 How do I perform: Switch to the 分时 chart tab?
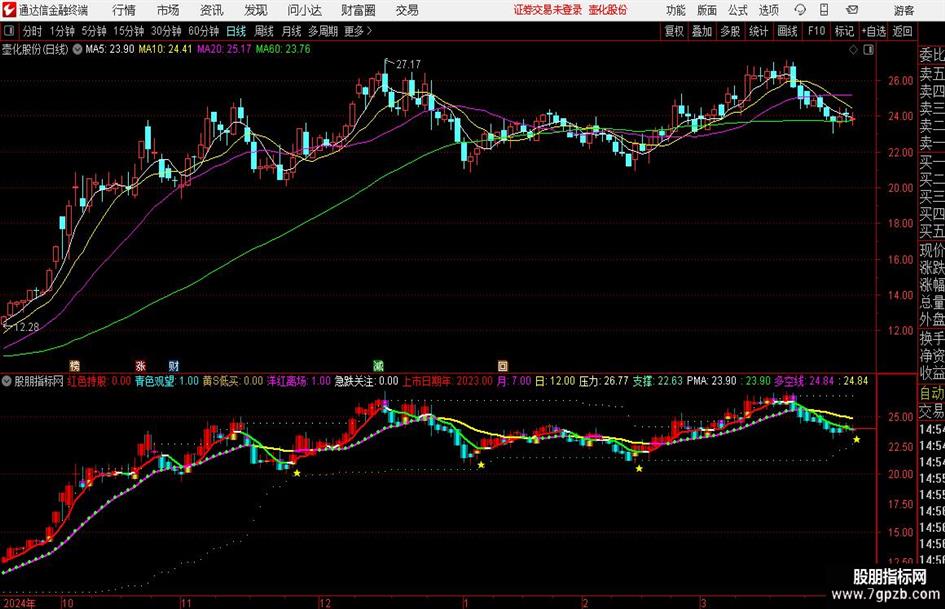pos(33,31)
